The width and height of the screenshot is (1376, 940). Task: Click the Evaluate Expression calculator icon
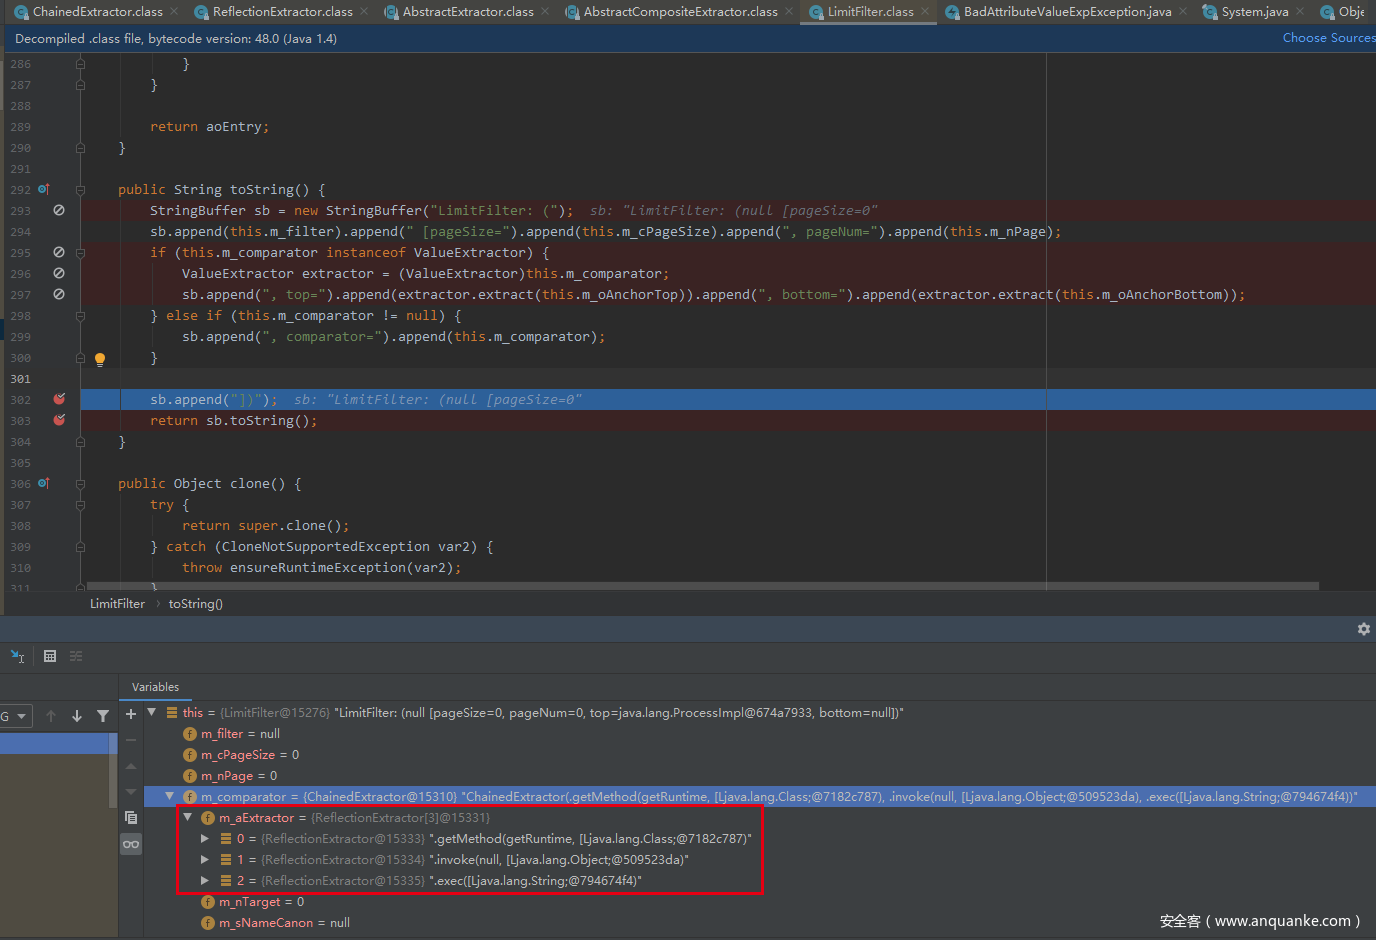49,656
